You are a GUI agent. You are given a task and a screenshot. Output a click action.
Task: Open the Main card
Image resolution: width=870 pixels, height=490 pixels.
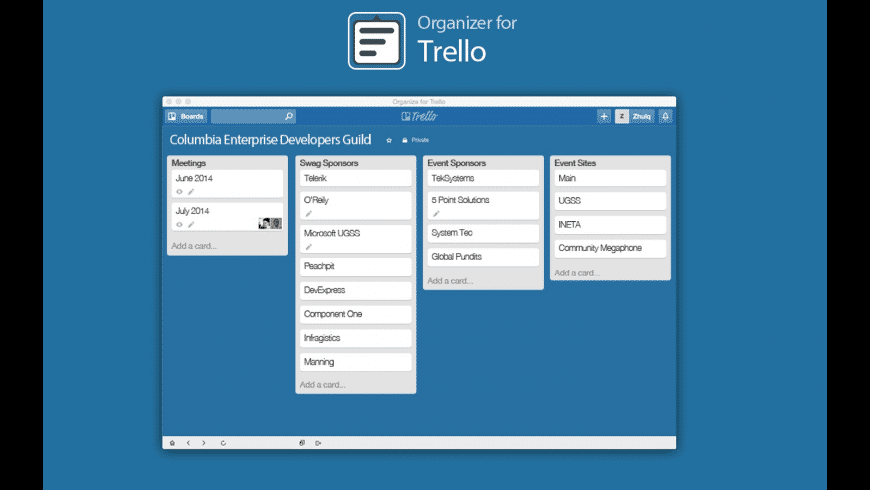pos(610,178)
